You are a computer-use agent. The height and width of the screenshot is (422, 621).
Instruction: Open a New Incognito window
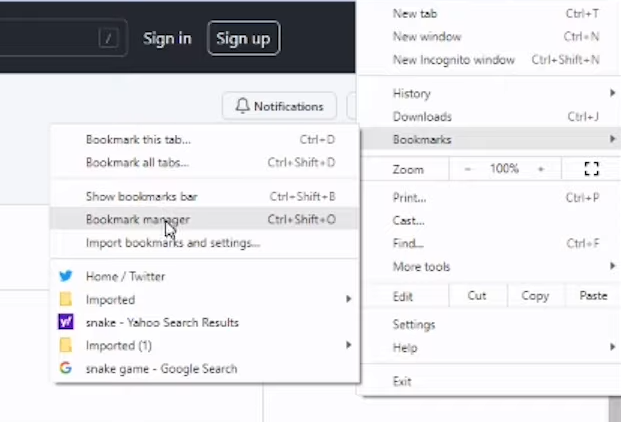pos(491,60)
